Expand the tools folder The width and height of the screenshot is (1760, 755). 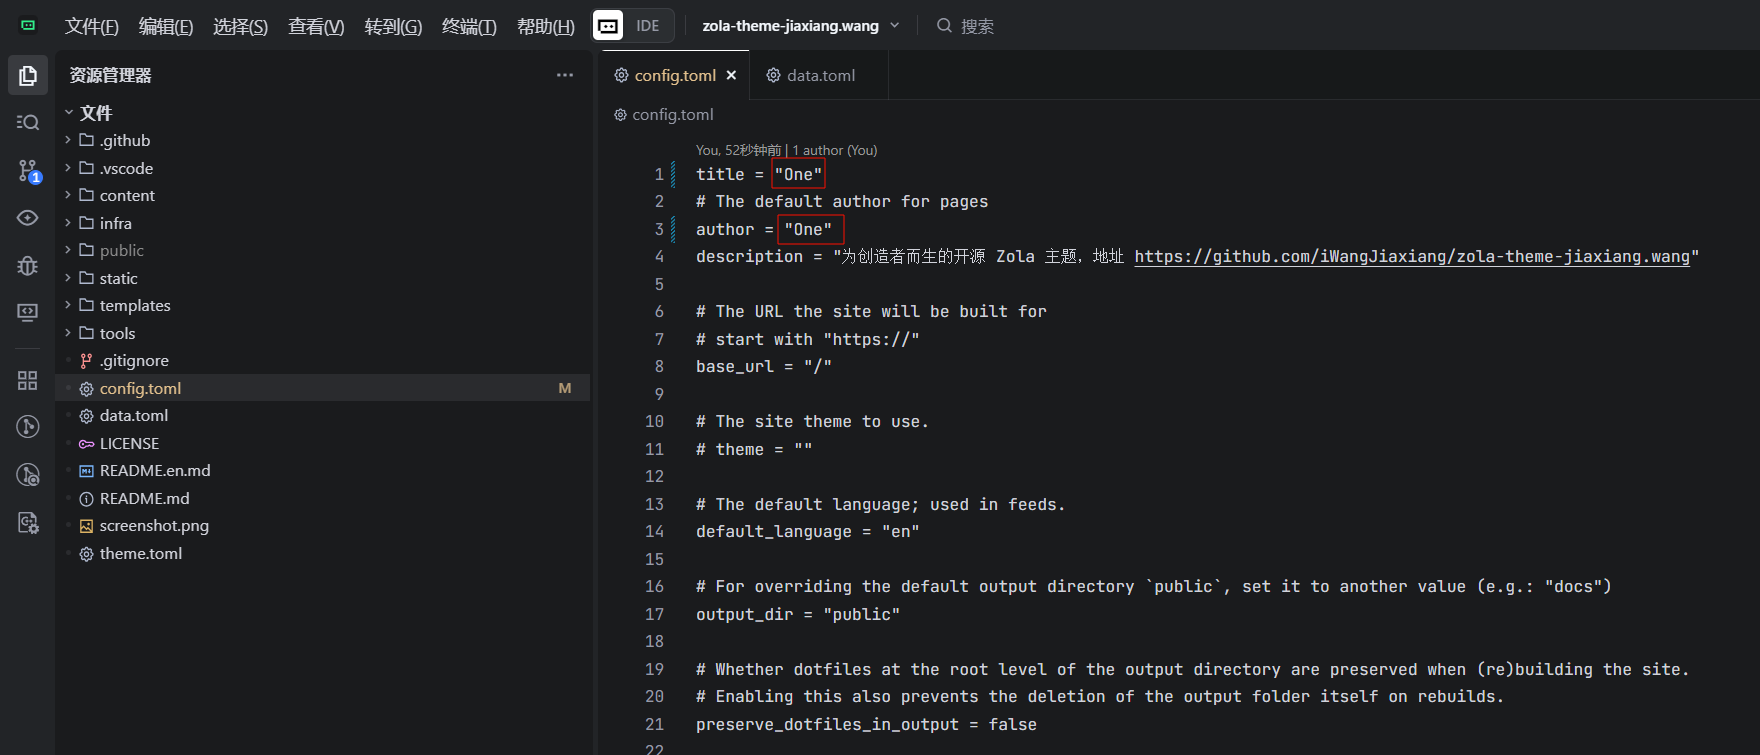tap(68, 333)
